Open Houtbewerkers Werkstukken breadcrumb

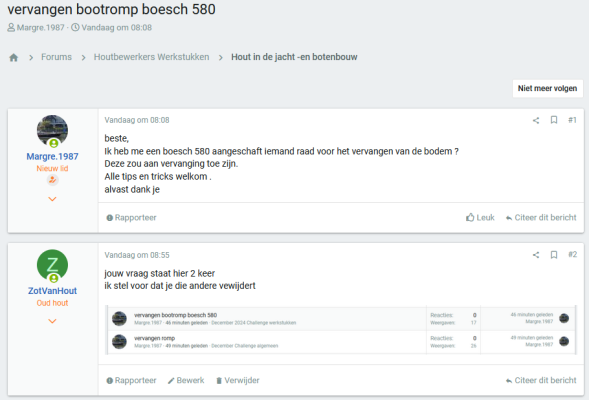tap(151, 57)
